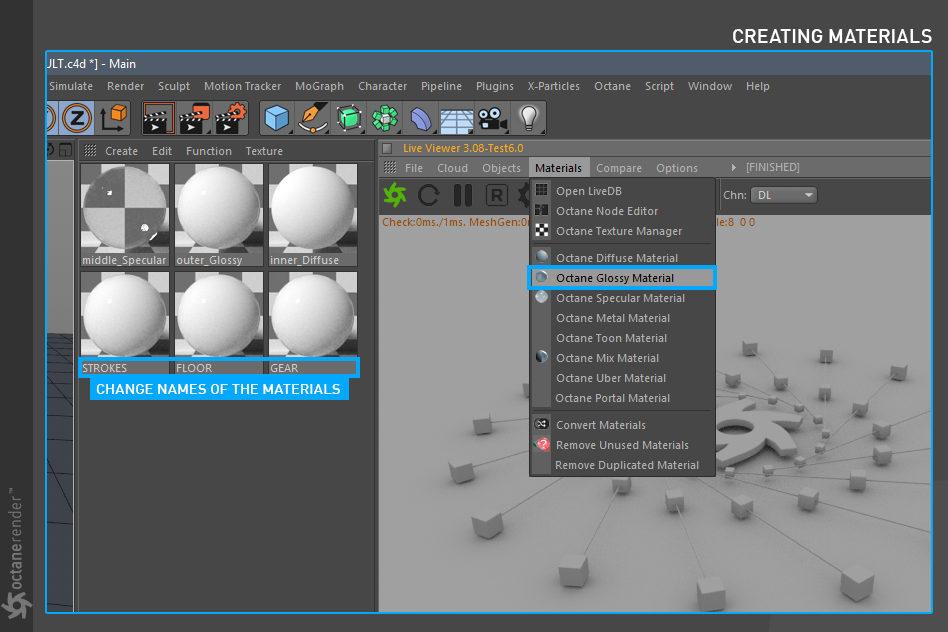Select the Spline Pen tool icon

(313, 119)
